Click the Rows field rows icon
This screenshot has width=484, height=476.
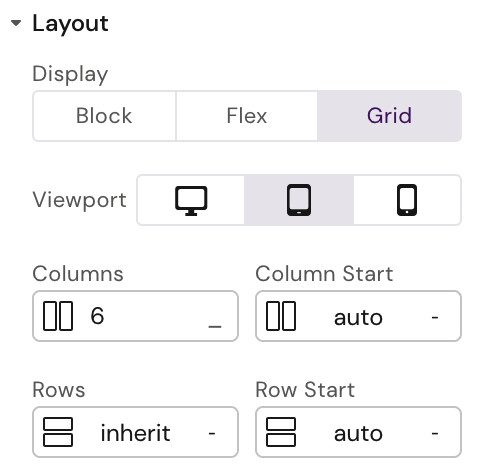click(58, 432)
